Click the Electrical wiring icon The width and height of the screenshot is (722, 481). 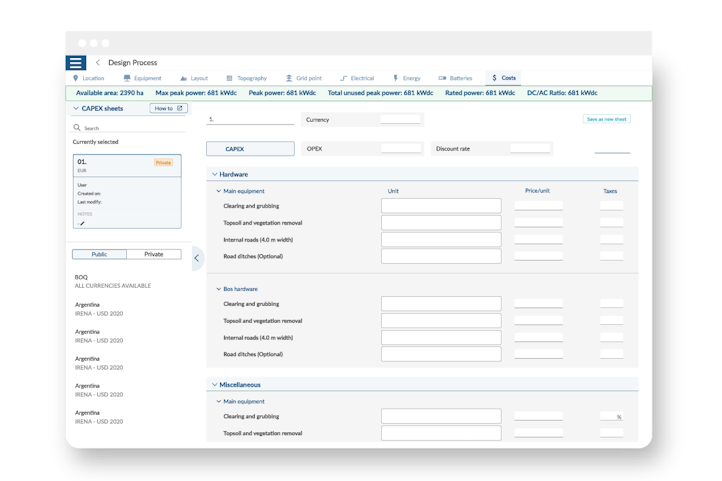[344, 78]
